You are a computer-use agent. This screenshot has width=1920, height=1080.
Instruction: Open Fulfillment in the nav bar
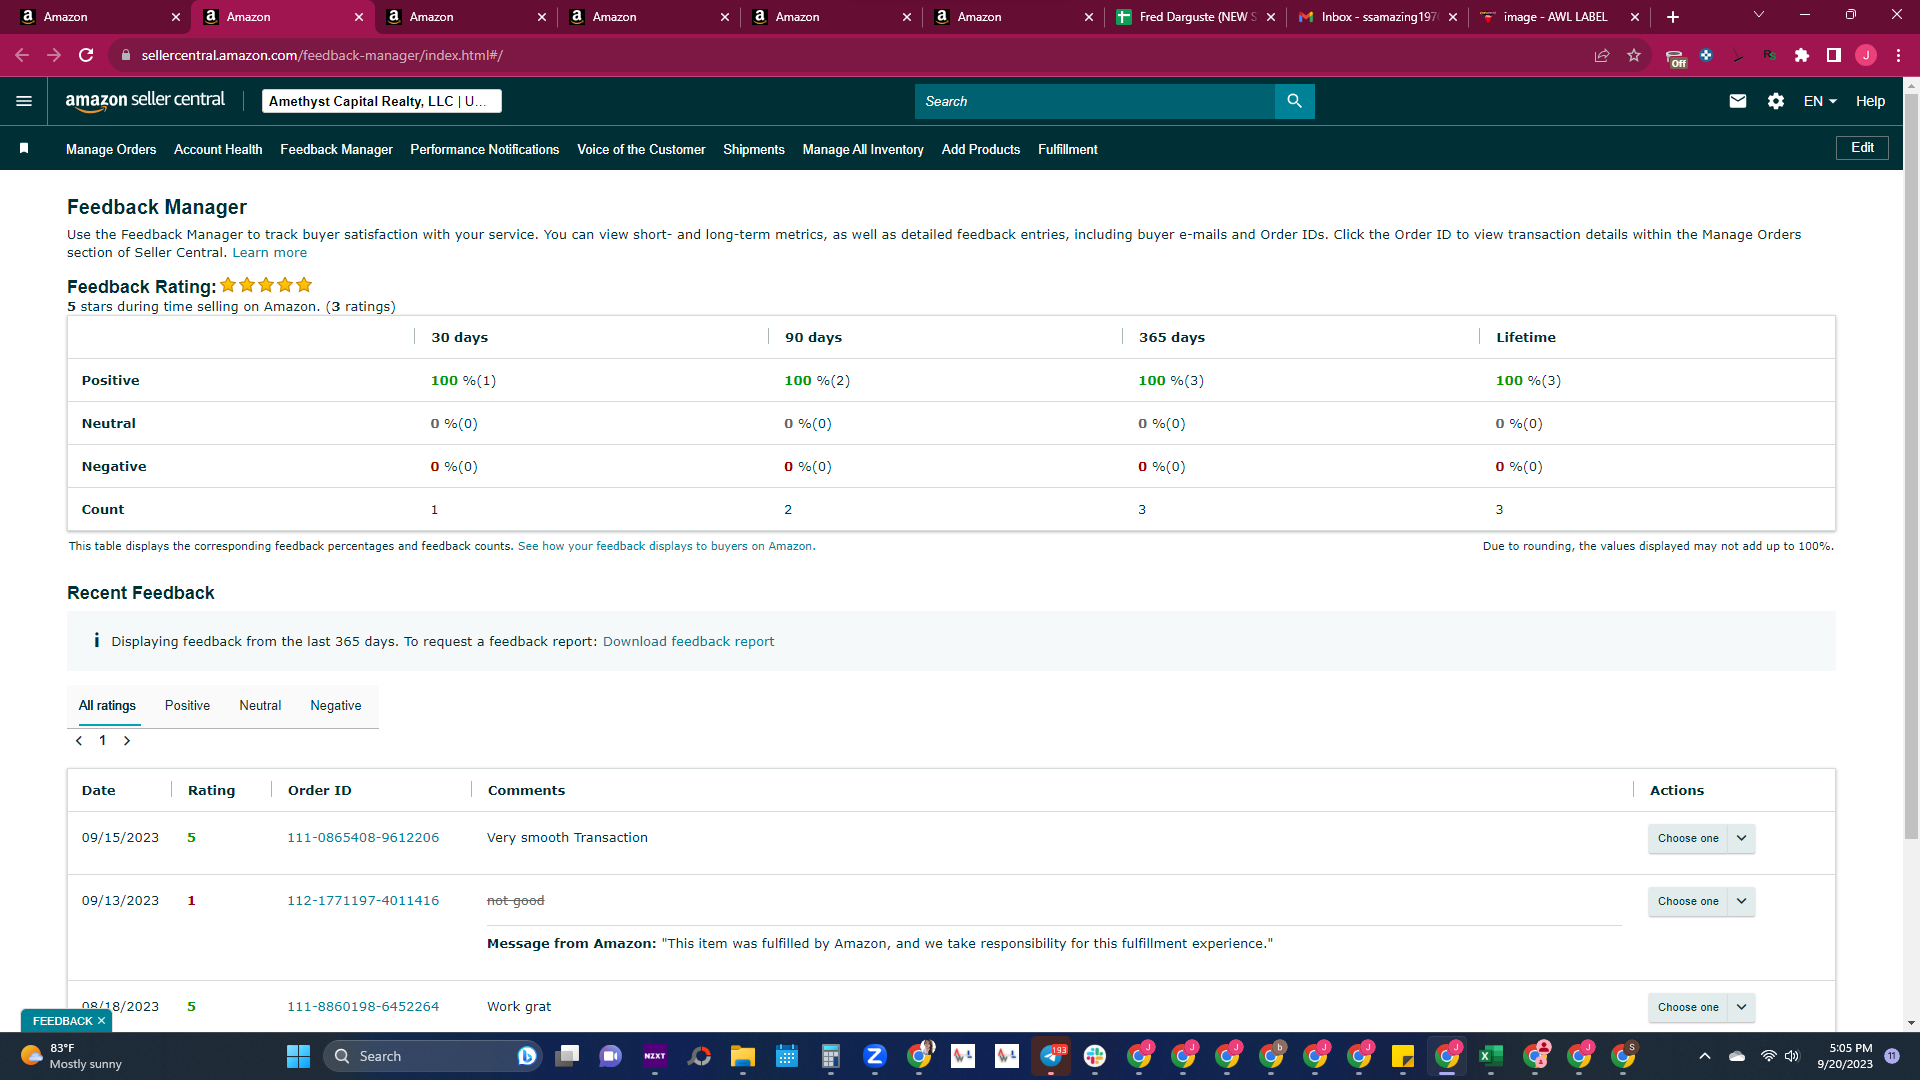[x=1068, y=149]
